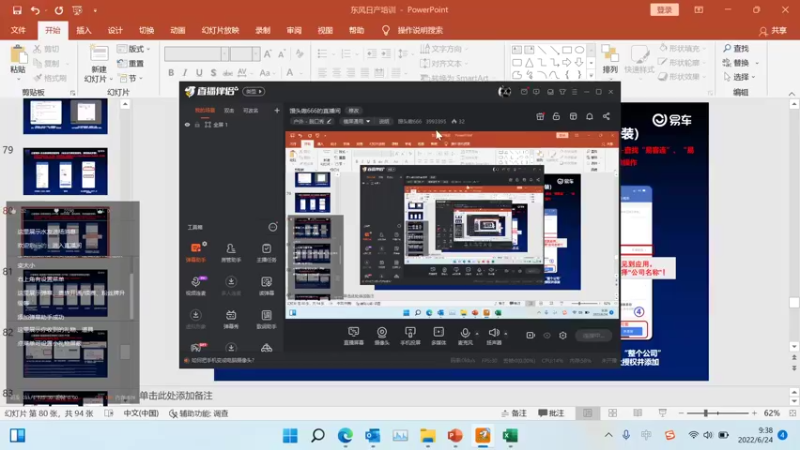Click the Tell Me search box (操作说明搜索)

[x=419, y=30]
